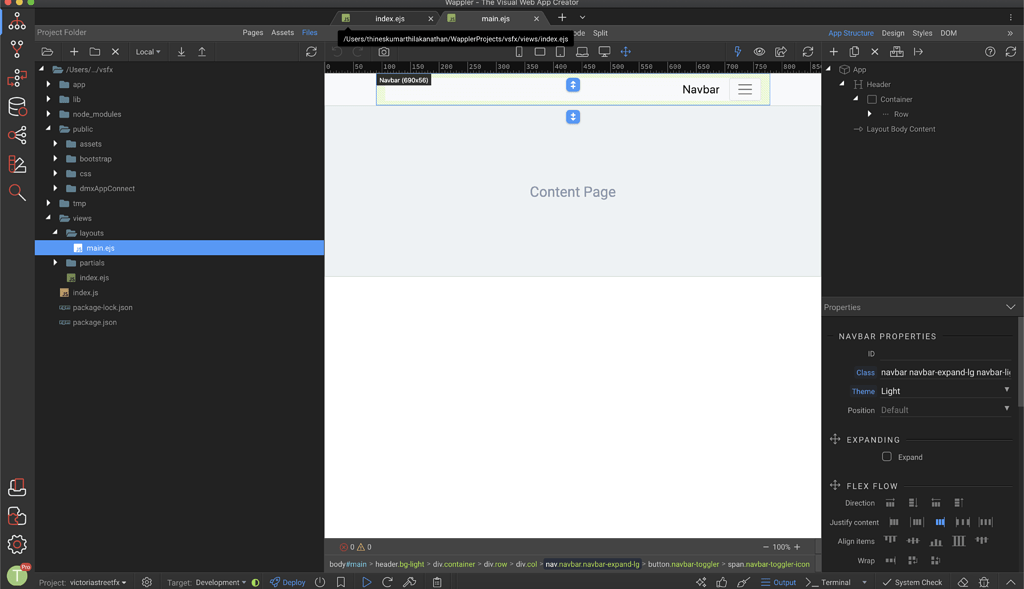Toggle App Connect data with the lightning icon

[737, 51]
